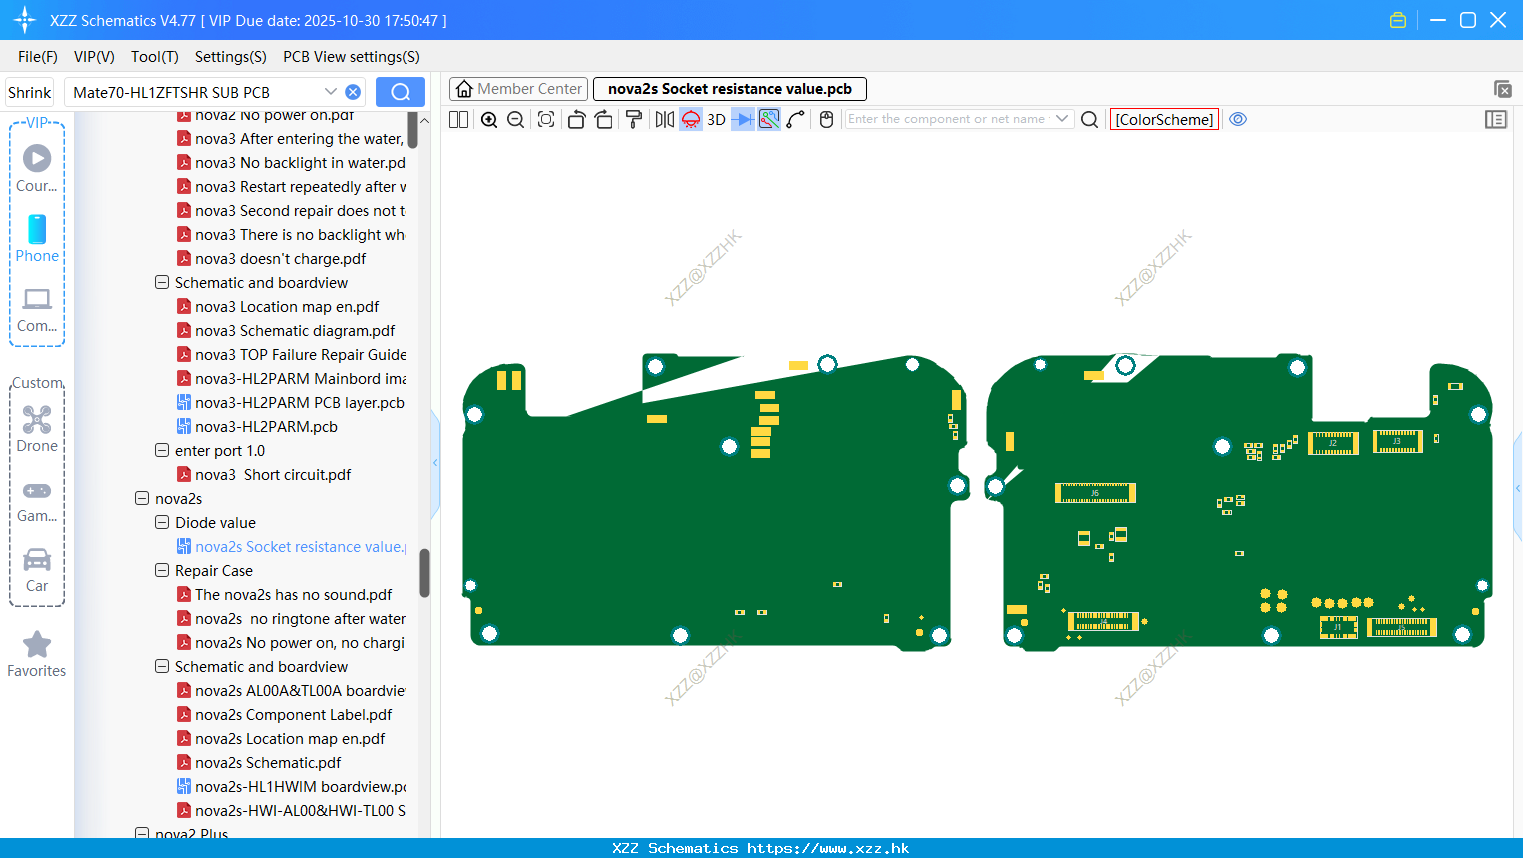Toggle the diode direction highlight icon
This screenshot has height=858, width=1523.
point(742,120)
